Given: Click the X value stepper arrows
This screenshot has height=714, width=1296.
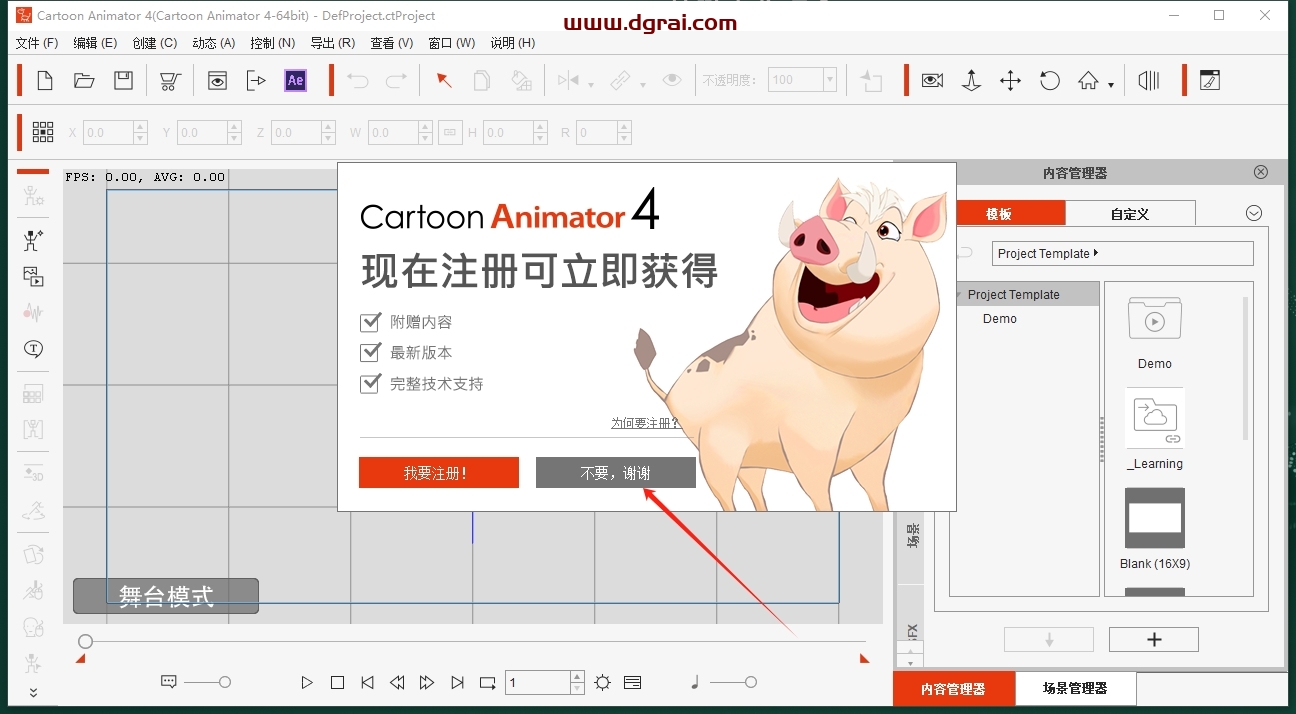Looking at the screenshot, I should pyautogui.click(x=140, y=132).
